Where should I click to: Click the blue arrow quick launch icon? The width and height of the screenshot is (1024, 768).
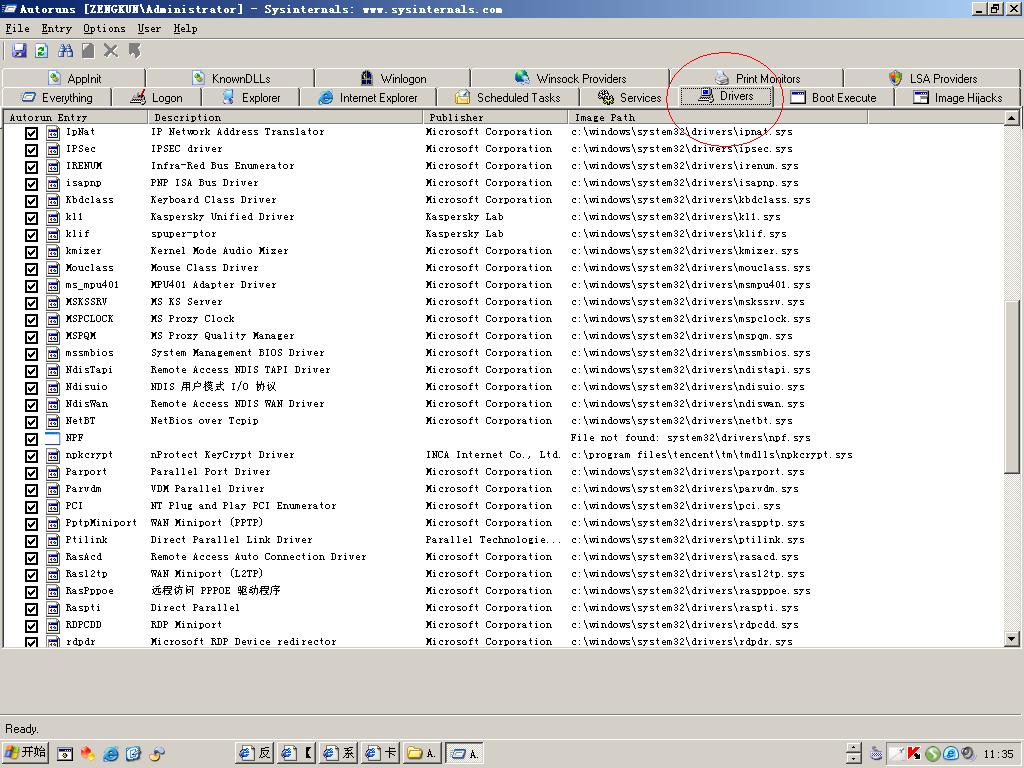tap(133, 754)
